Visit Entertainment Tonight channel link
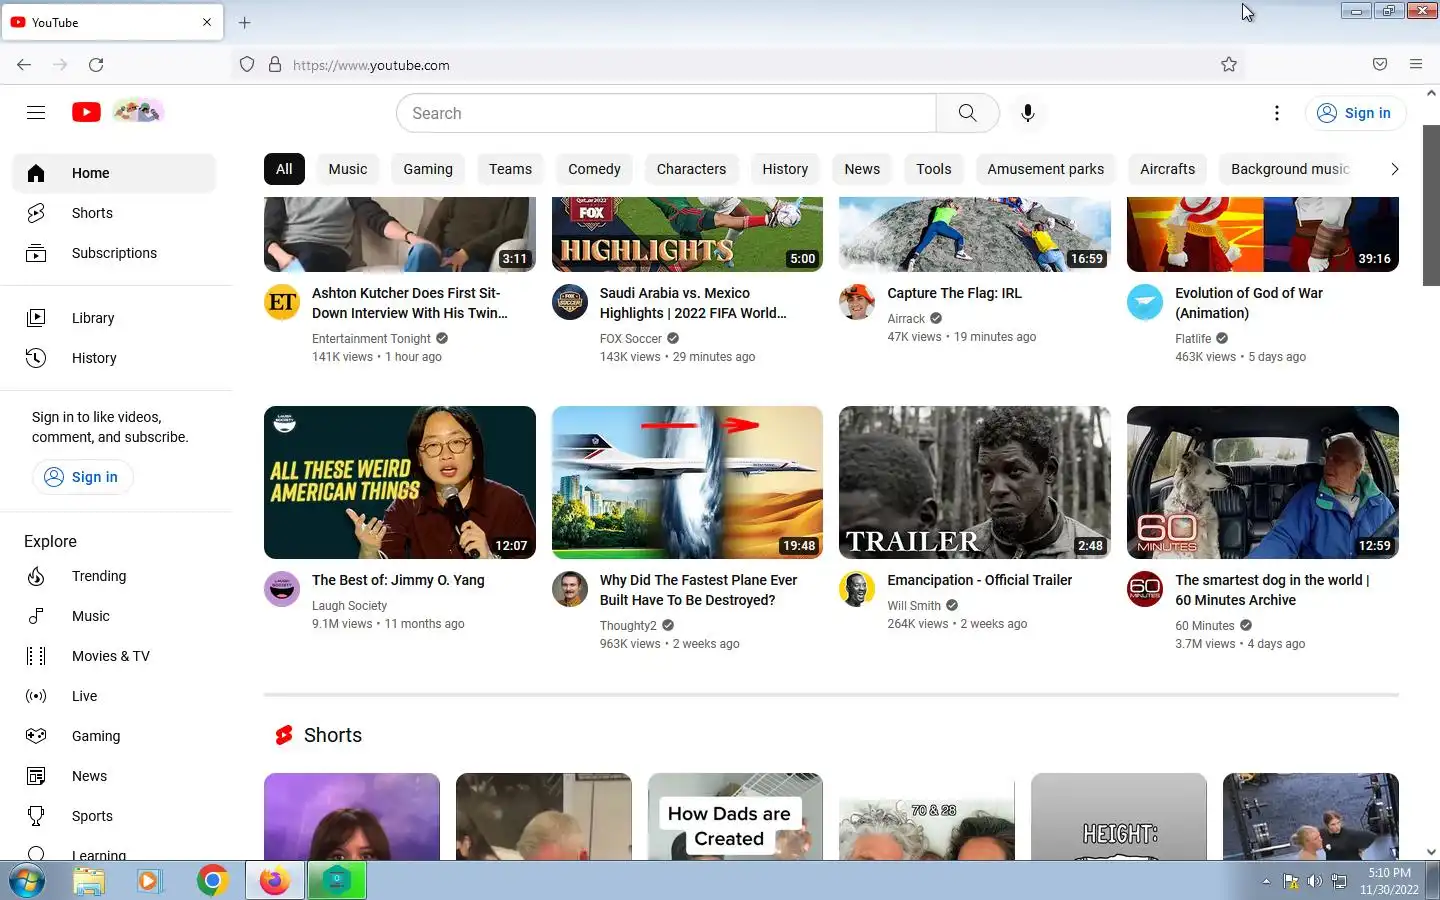 371,339
